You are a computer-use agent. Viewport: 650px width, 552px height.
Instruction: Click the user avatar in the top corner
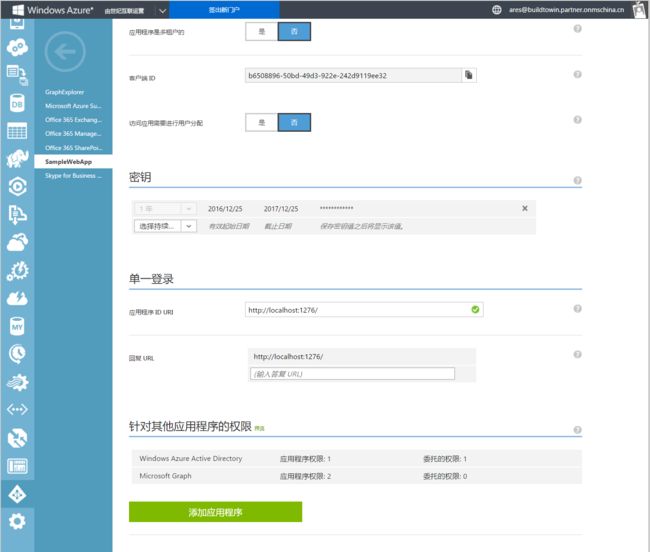(x=639, y=10)
